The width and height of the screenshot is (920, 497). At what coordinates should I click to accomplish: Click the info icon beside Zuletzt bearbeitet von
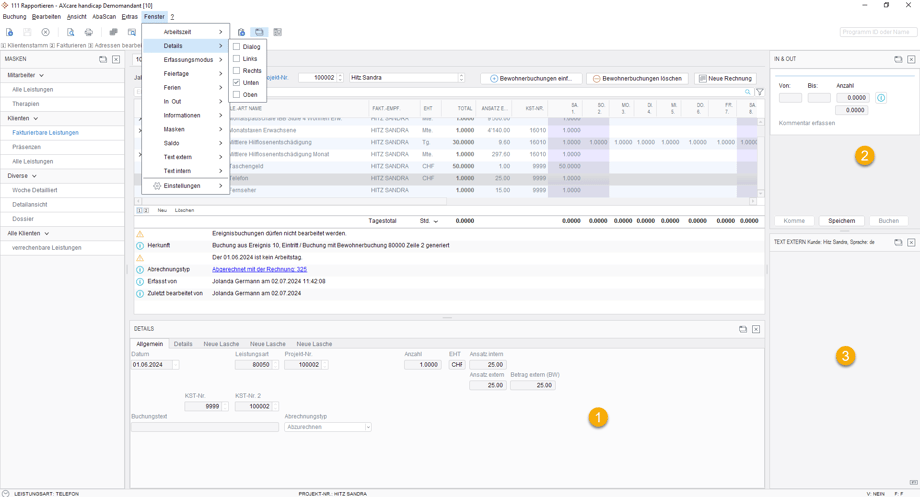[x=140, y=294]
